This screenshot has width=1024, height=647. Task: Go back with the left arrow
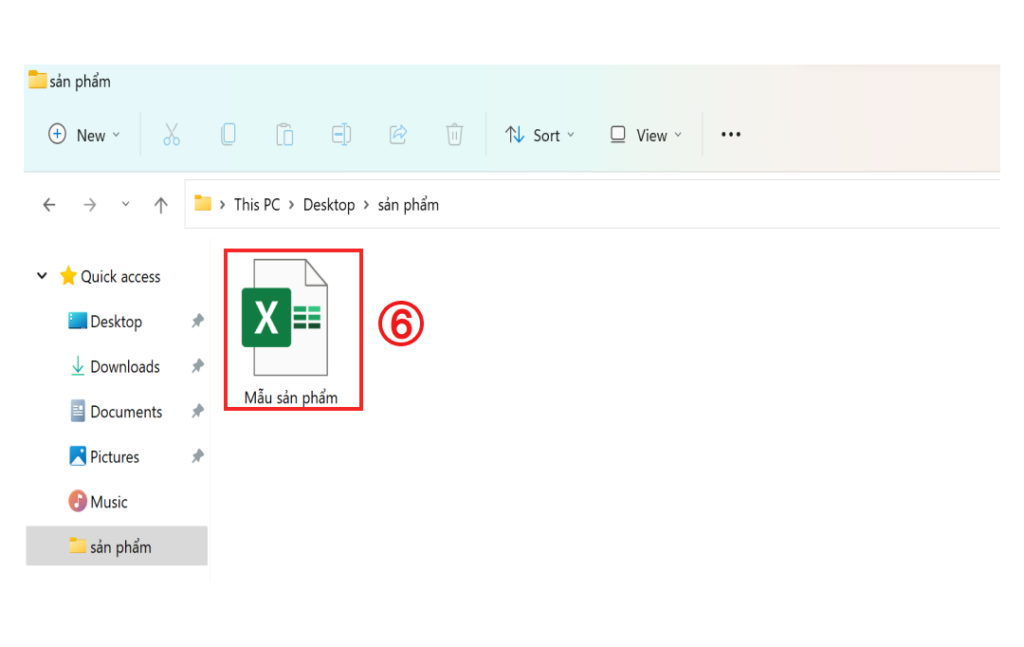[49, 205]
